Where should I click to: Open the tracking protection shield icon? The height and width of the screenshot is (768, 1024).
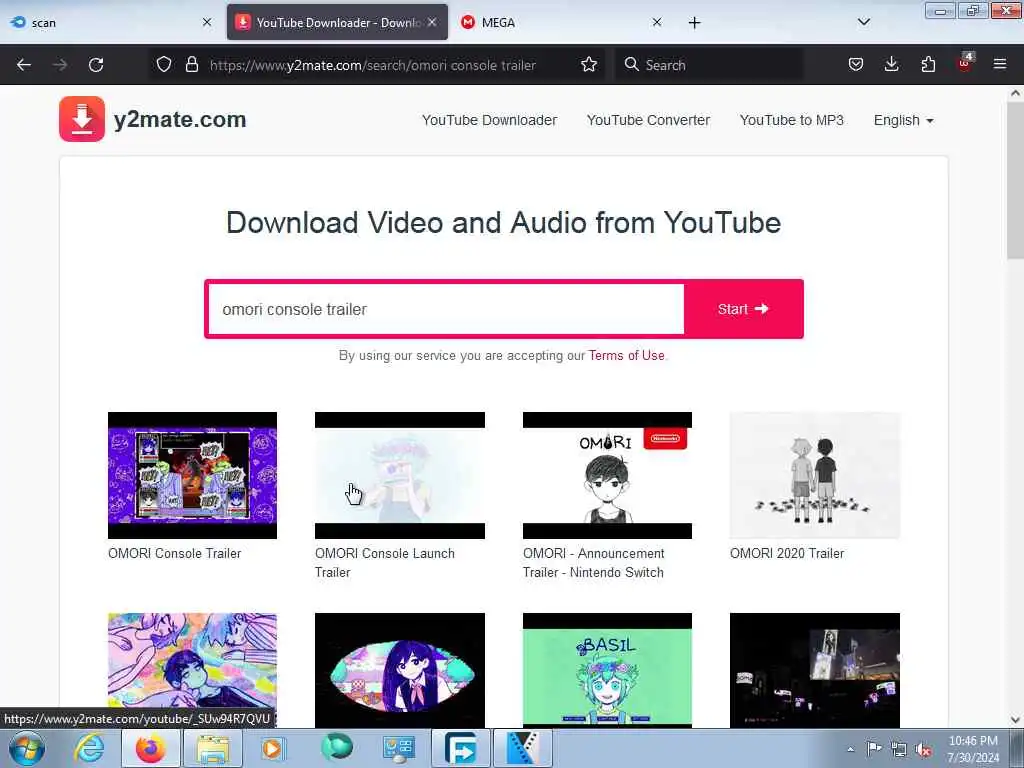pos(164,64)
